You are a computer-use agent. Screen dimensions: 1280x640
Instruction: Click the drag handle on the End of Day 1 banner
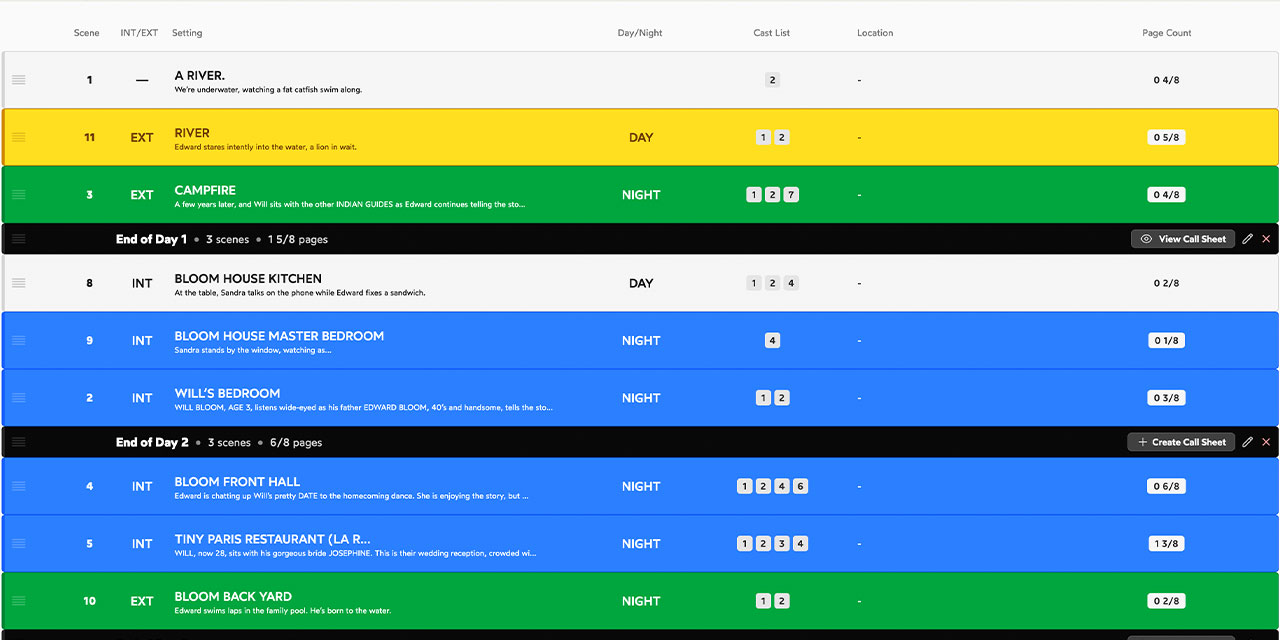[x=18, y=239]
